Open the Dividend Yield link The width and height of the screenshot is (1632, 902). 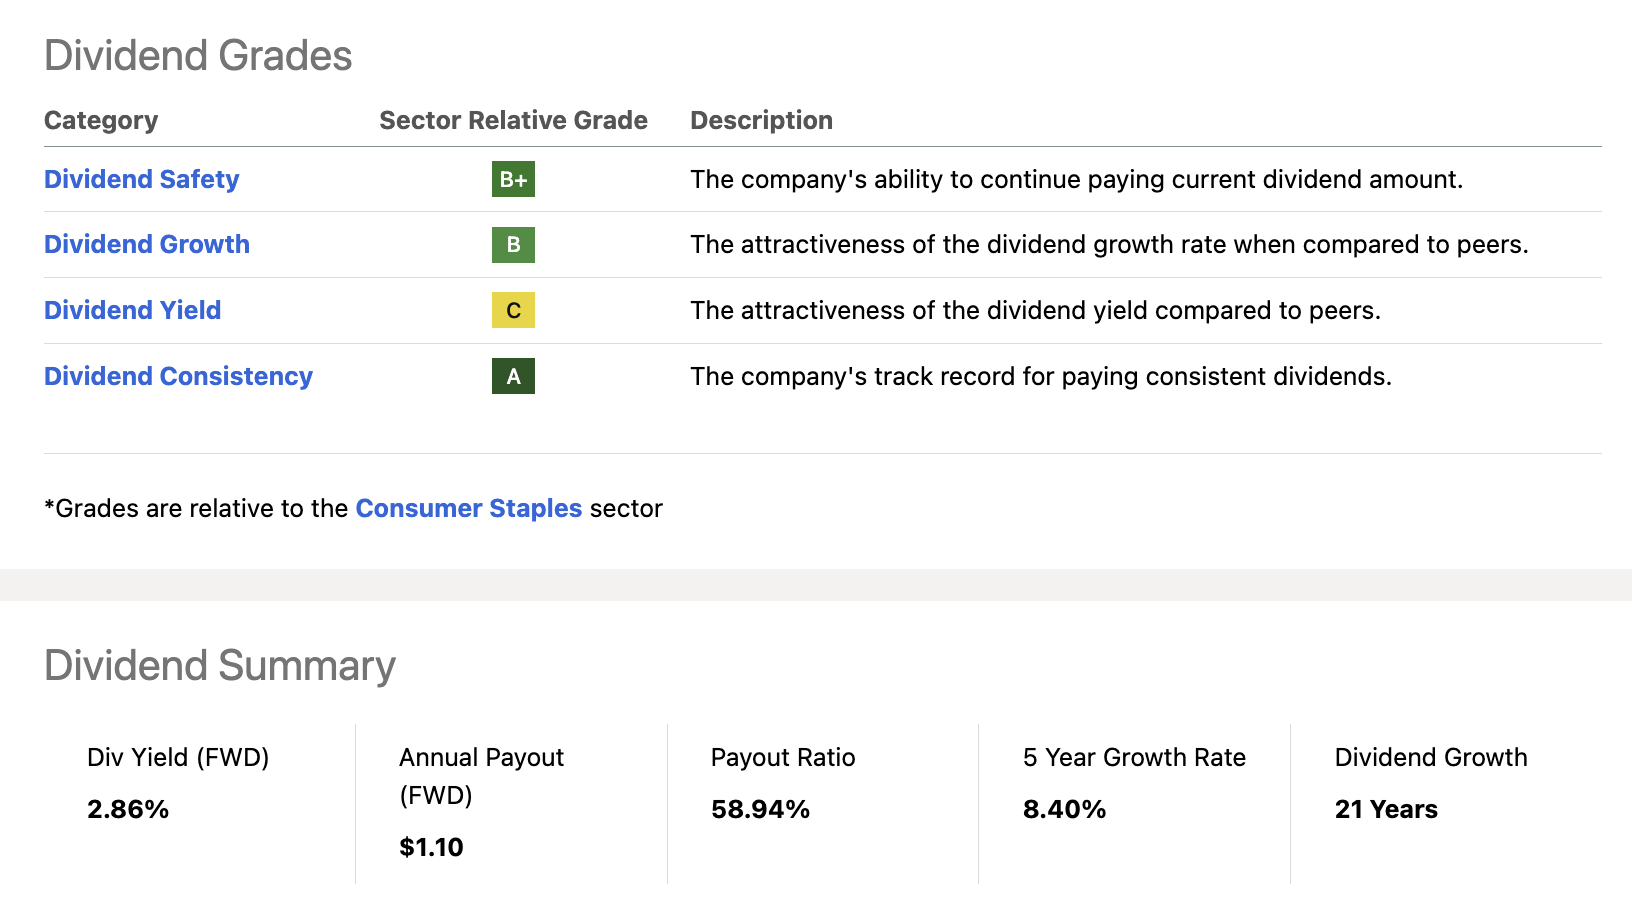[132, 310]
